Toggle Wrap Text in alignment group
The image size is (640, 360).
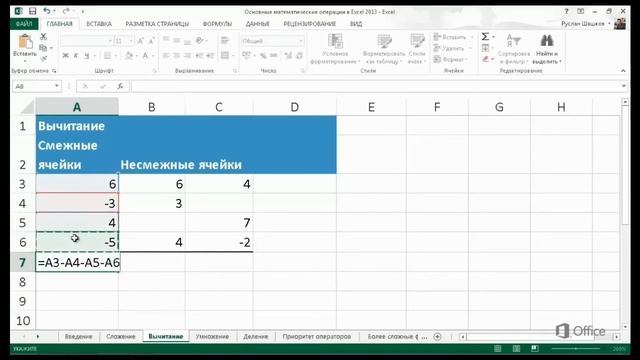225,40
